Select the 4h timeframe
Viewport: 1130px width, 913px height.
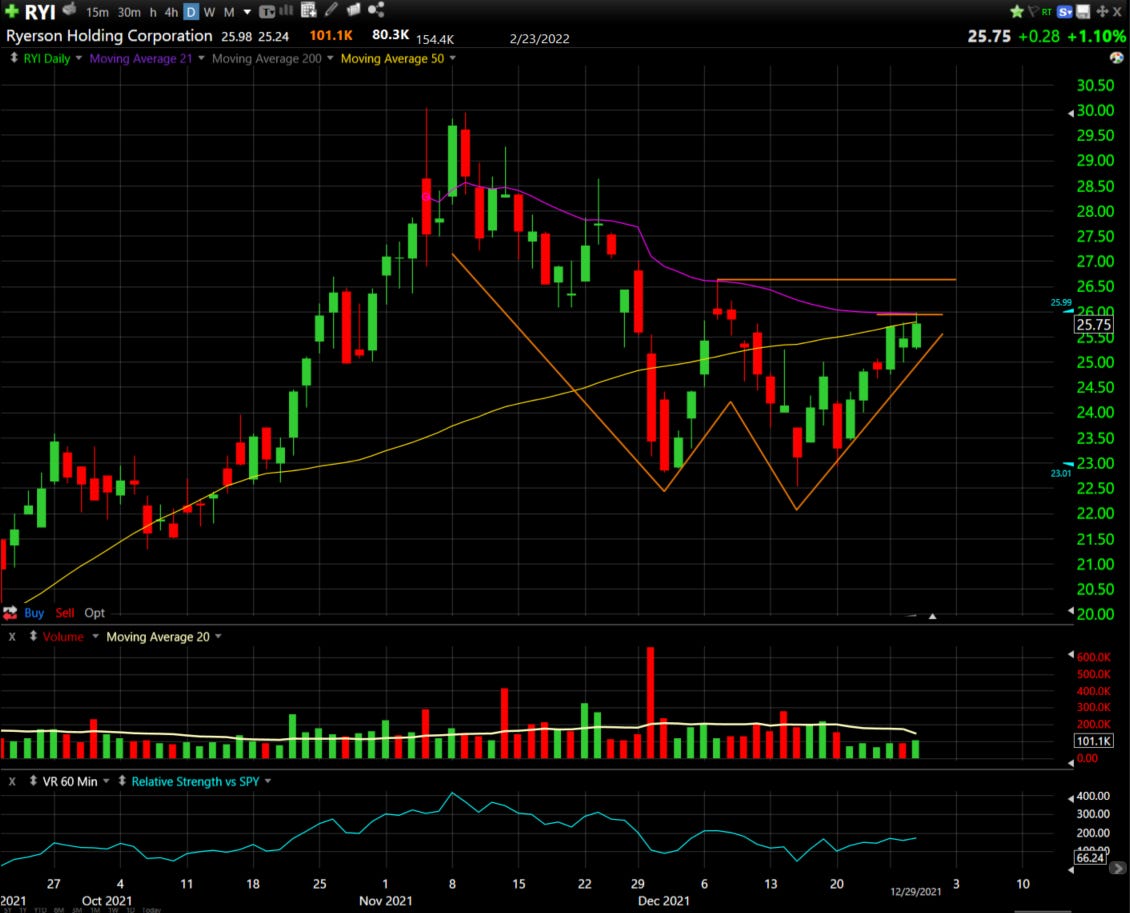171,12
